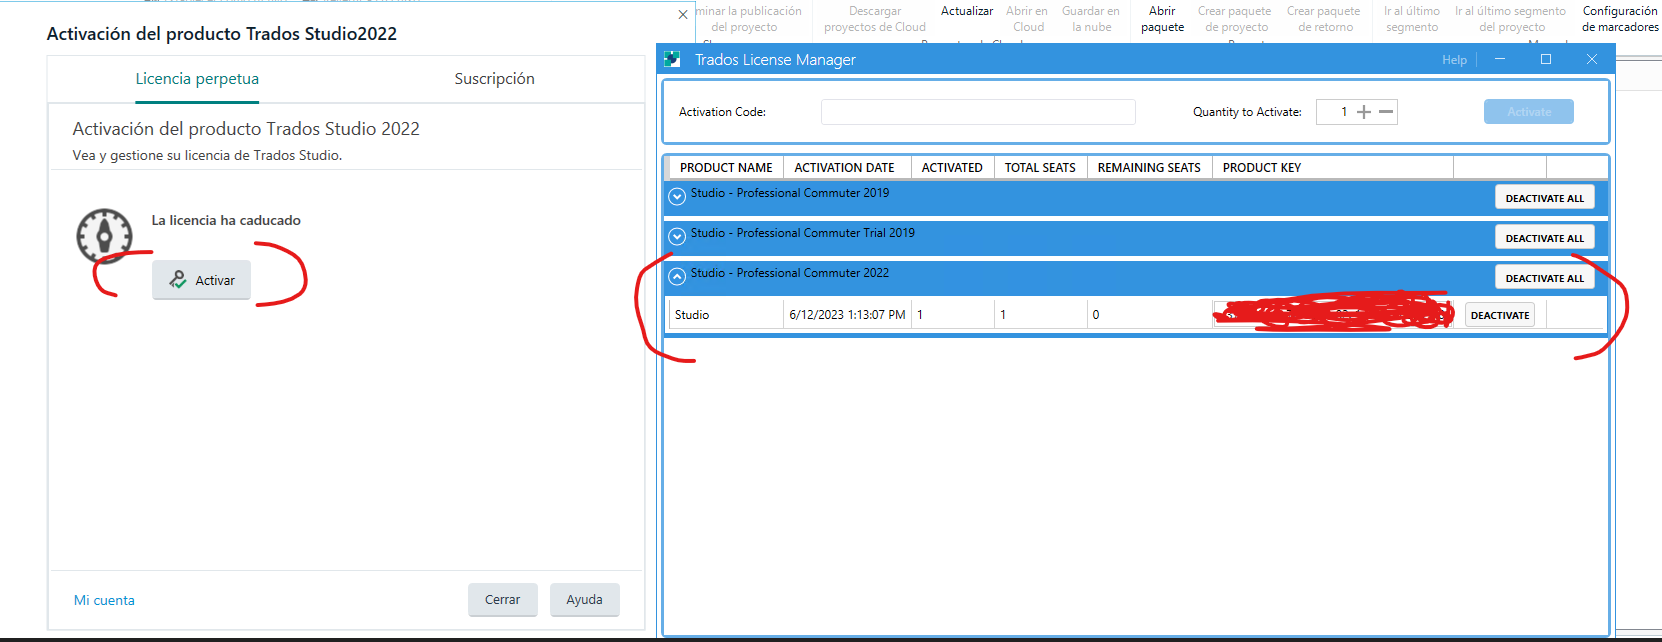Maximize the Trados License Manager window
Image resolution: width=1662 pixels, height=642 pixels.
[x=1546, y=60]
